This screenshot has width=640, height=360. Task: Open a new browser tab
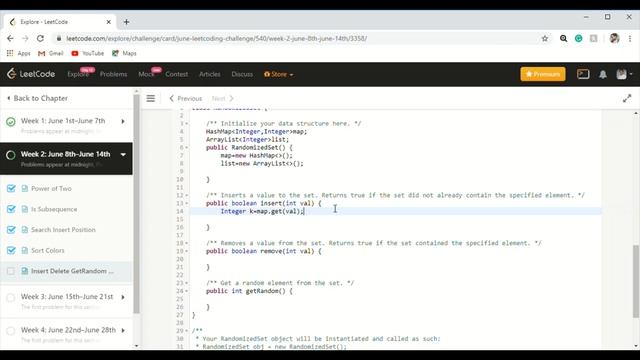[x=126, y=22]
